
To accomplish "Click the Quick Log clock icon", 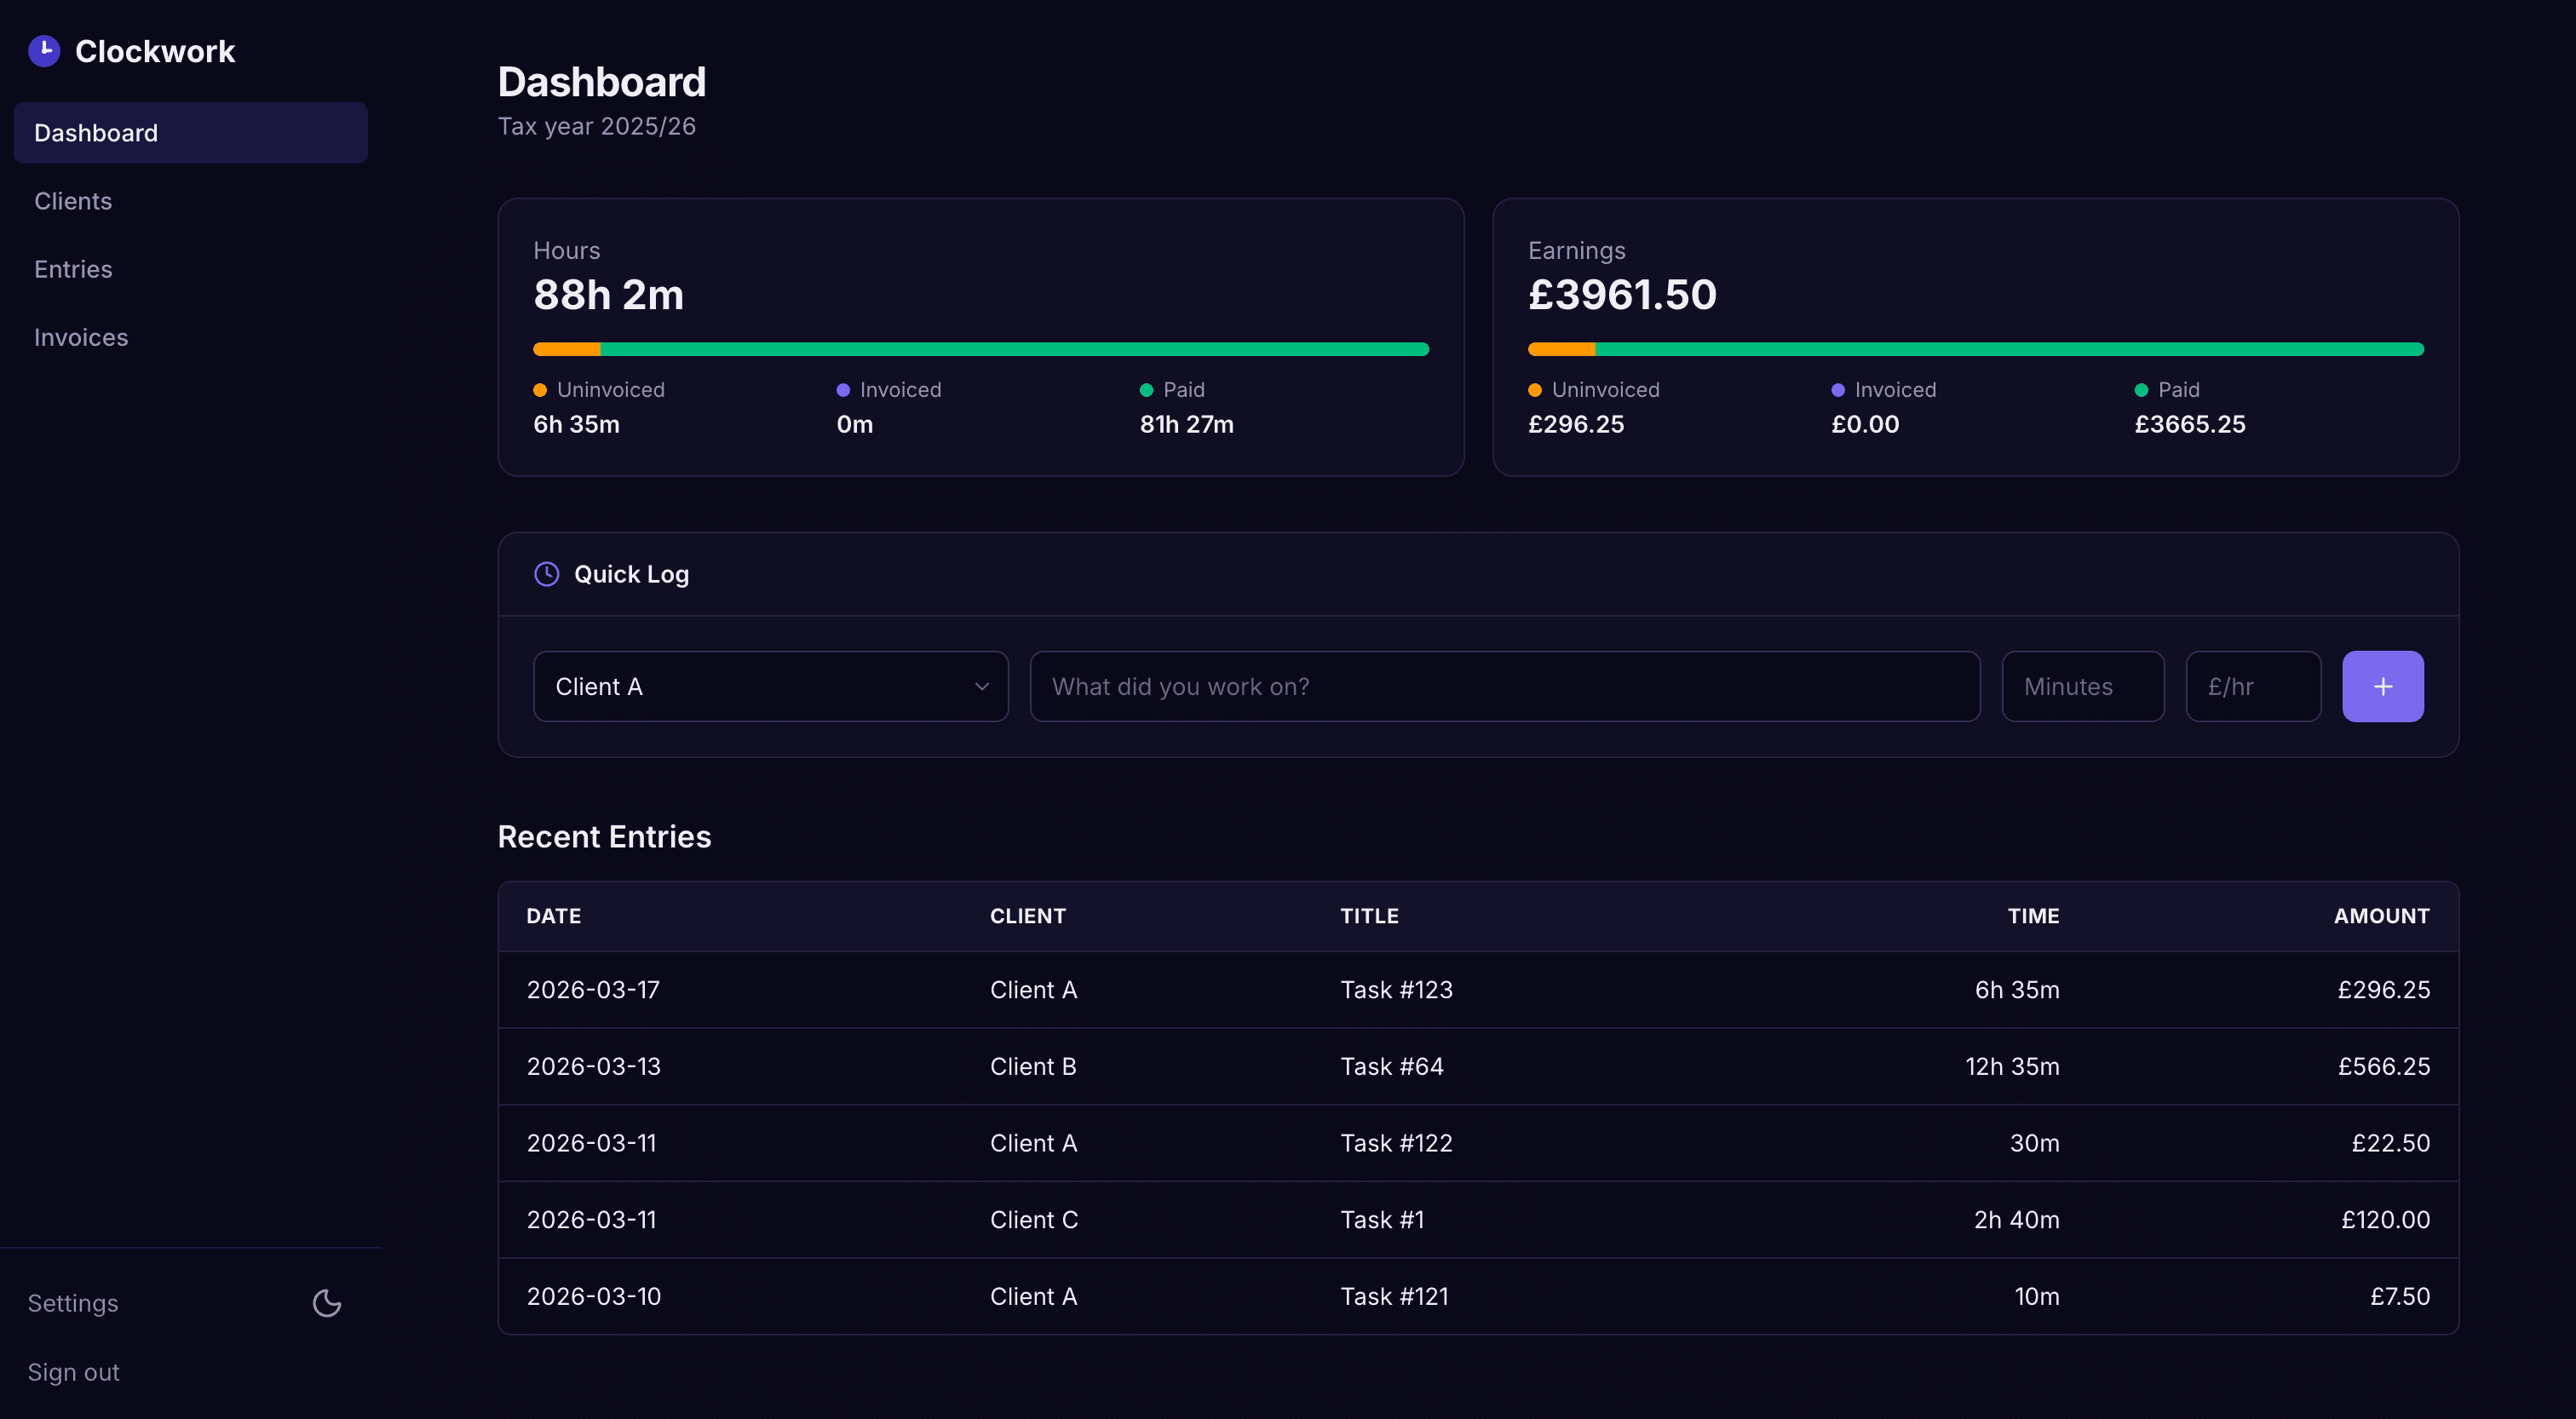I will tap(547, 574).
